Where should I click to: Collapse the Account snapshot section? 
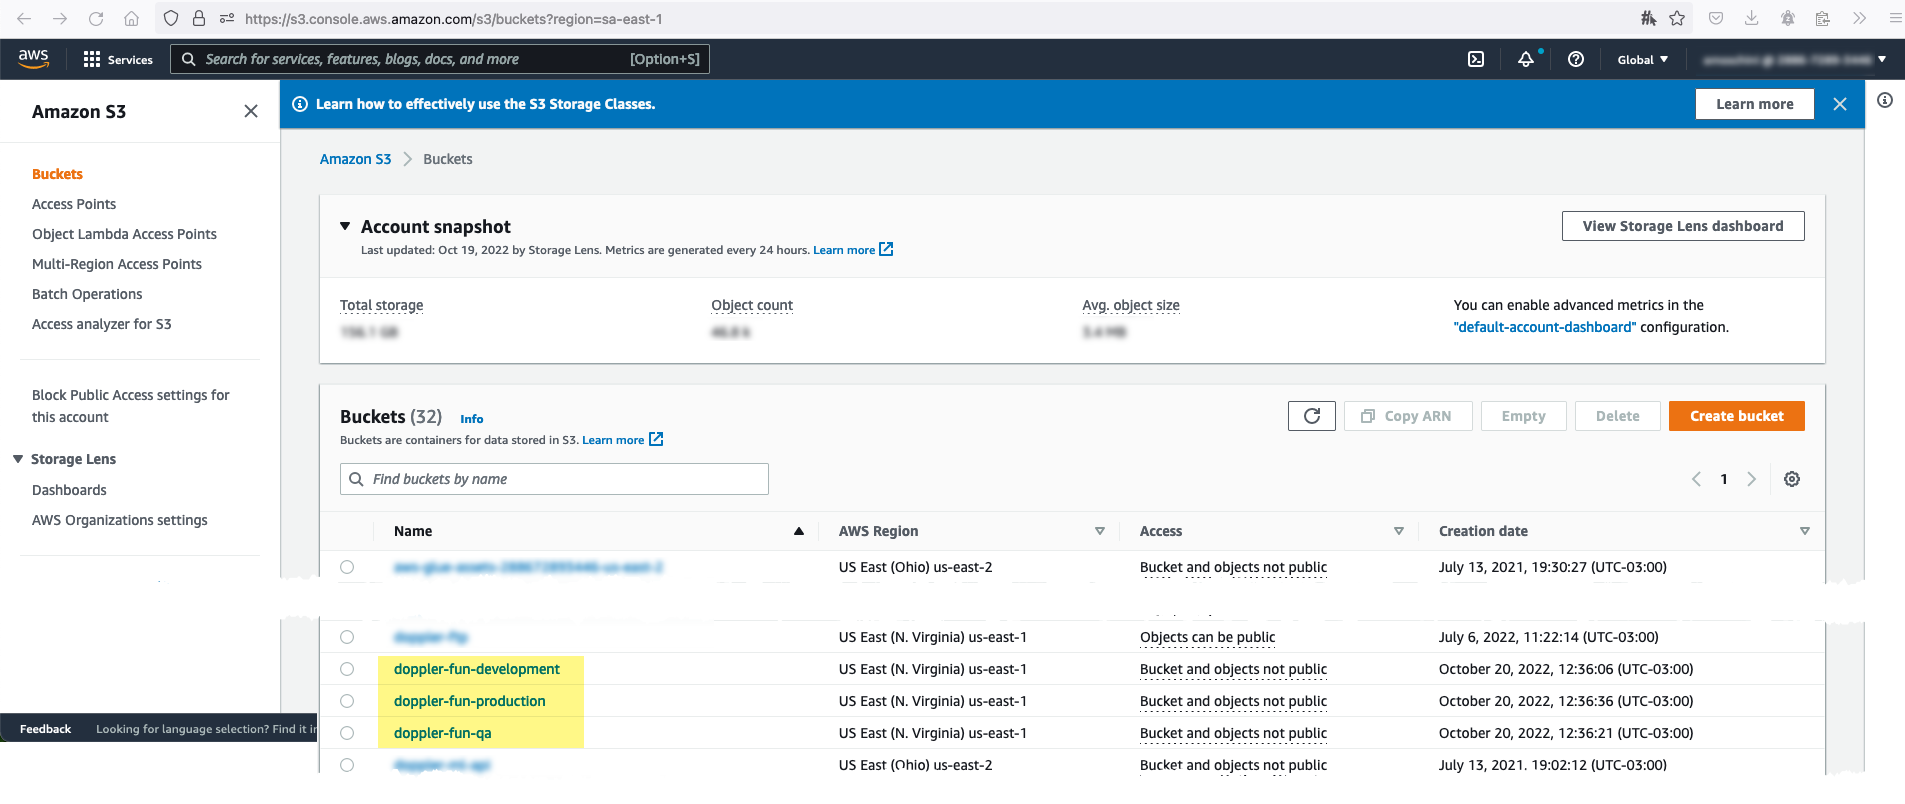(345, 226)
